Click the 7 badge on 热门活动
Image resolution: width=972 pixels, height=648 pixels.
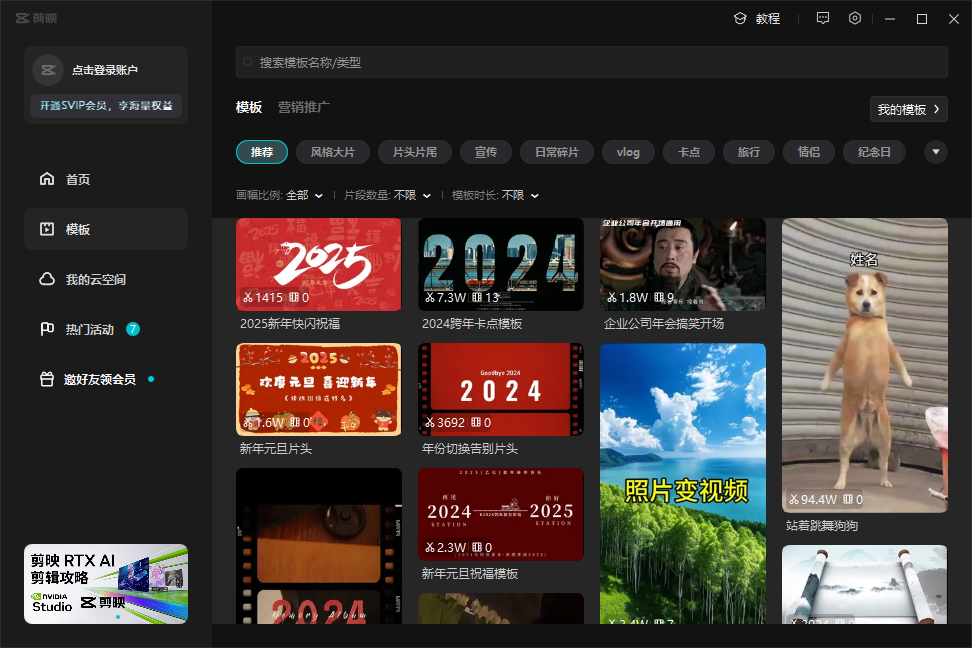(x=133, y=329)
